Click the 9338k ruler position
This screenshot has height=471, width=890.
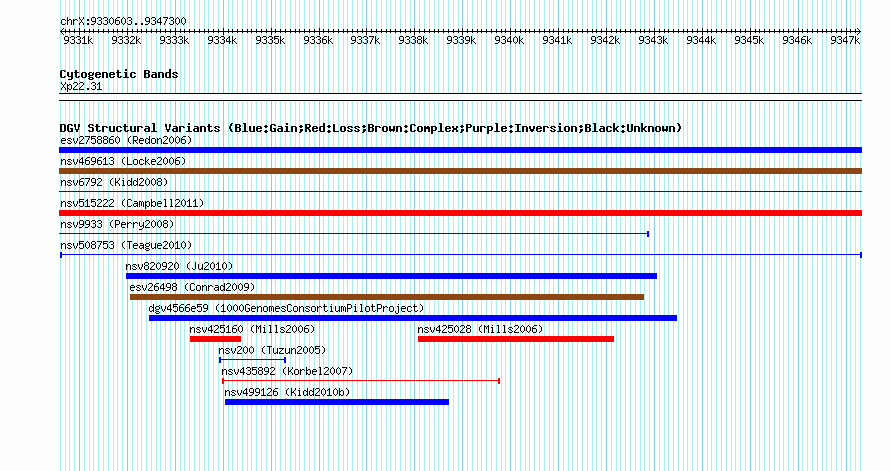[x=413, y=40]
